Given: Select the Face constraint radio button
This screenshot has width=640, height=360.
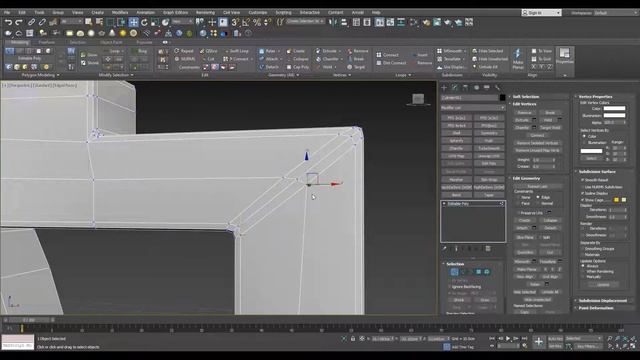Looking at the screenshot, I should click(519, 203).
